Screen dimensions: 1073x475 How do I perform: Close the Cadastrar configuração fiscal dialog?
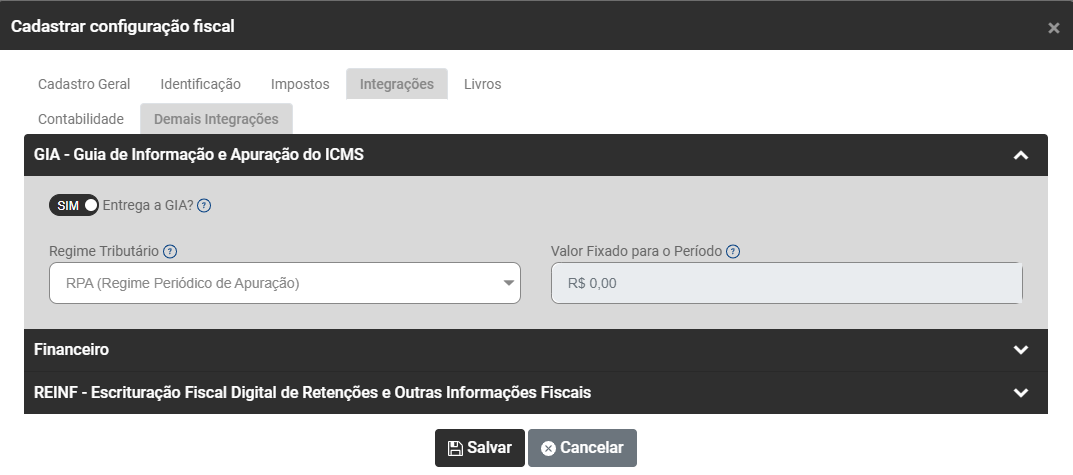point(1053,28)
